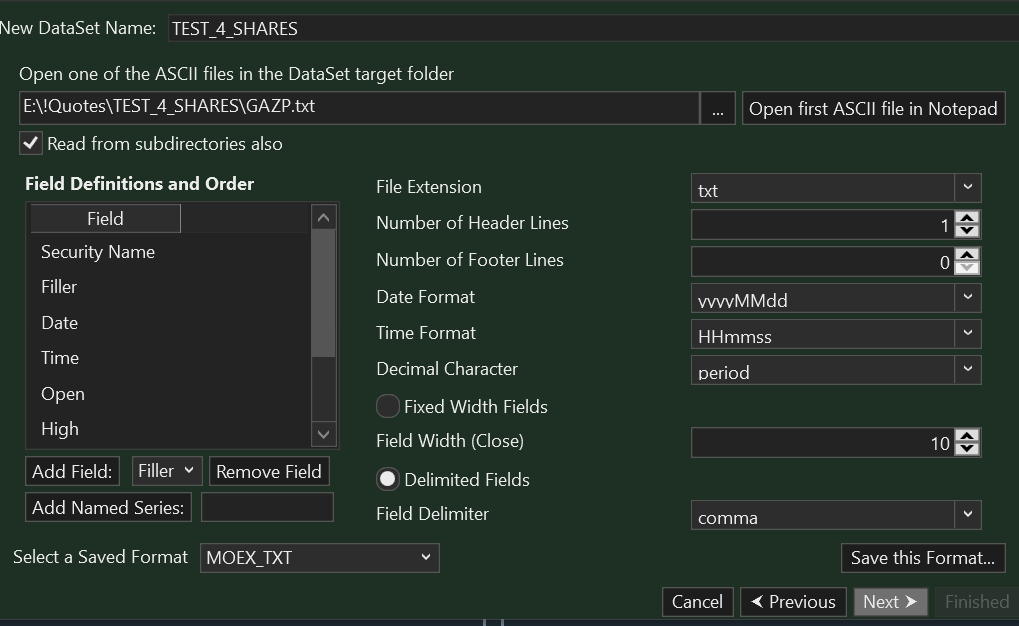Screen dimensions: 1019x626
Task: Uncheck Read from subdirectories also
Action: coord(32,144)
